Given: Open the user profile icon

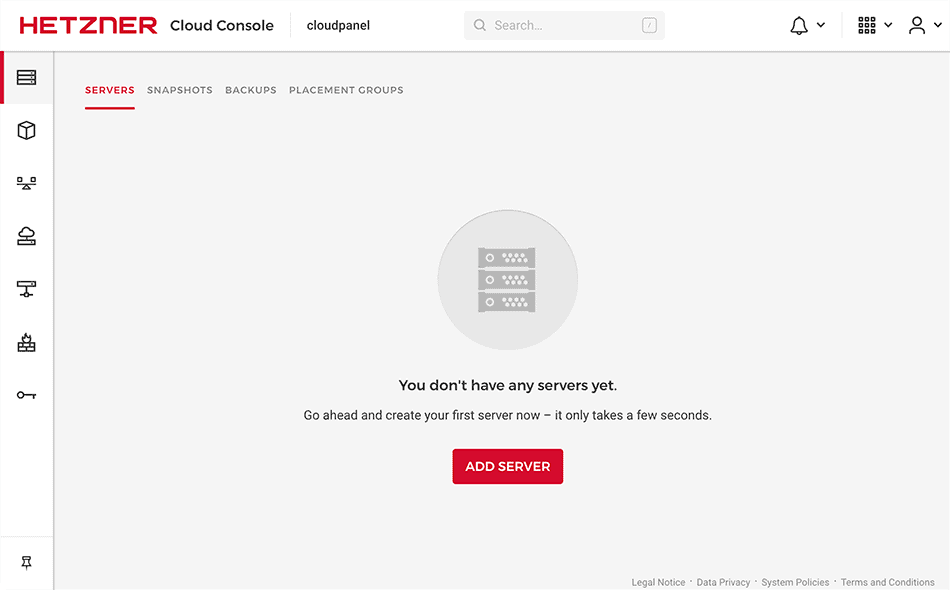Looking at the screenshot, I should point(916,24).
